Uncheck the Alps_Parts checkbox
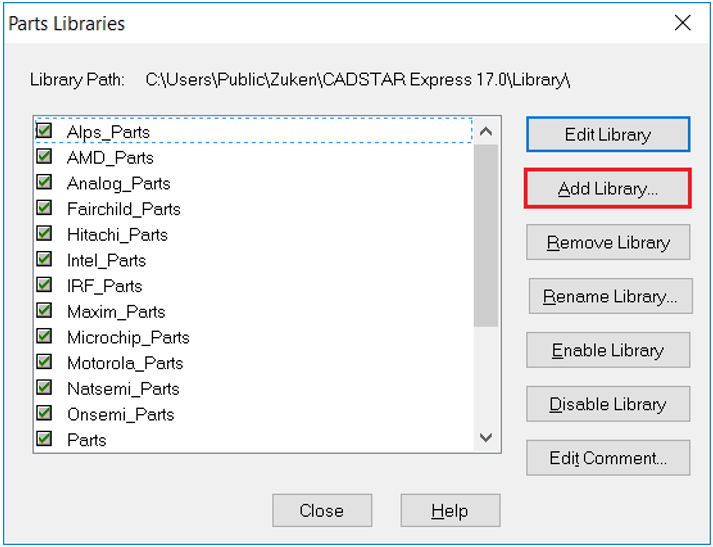The width and height of the screenshot is (713, 547). 44,131
